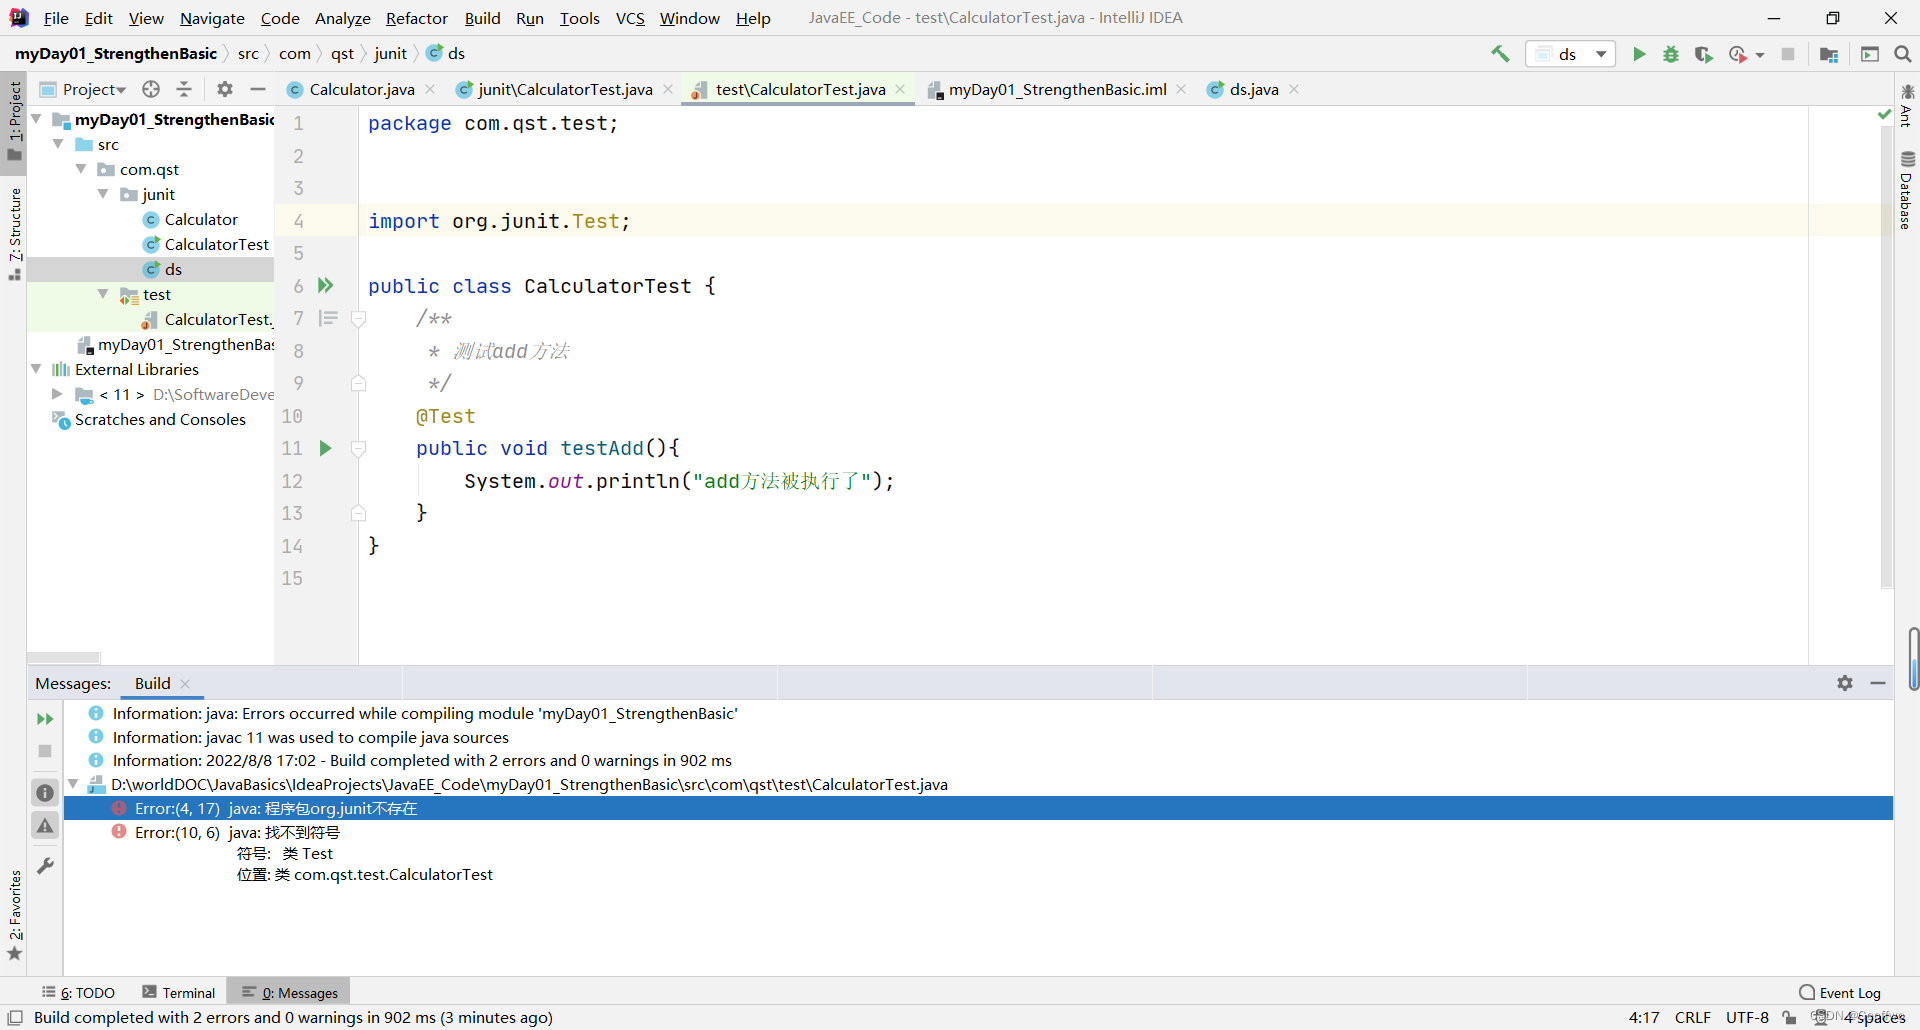
Task: Open Messages panel gear options
Action: pos(1845,683)
